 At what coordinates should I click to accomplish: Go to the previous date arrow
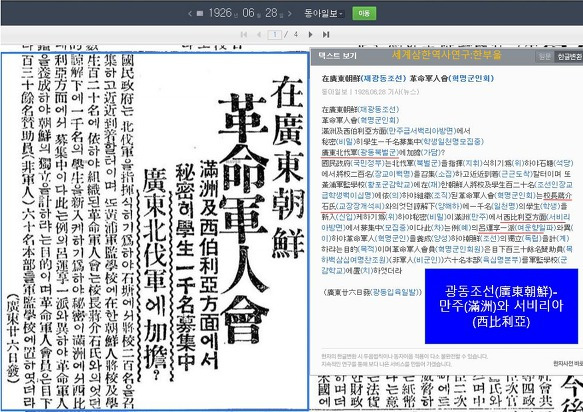[x=190, y=14]
